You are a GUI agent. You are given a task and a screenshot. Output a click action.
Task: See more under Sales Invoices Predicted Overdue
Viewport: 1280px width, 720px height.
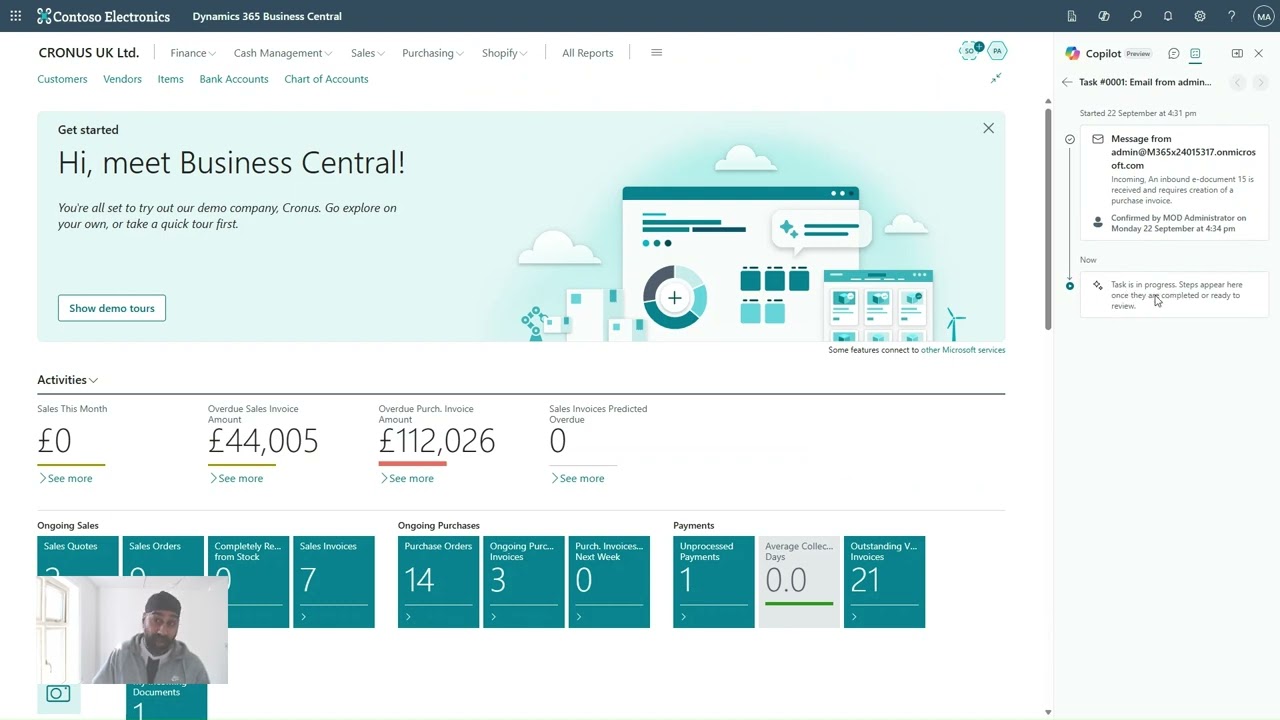(577, 478)
